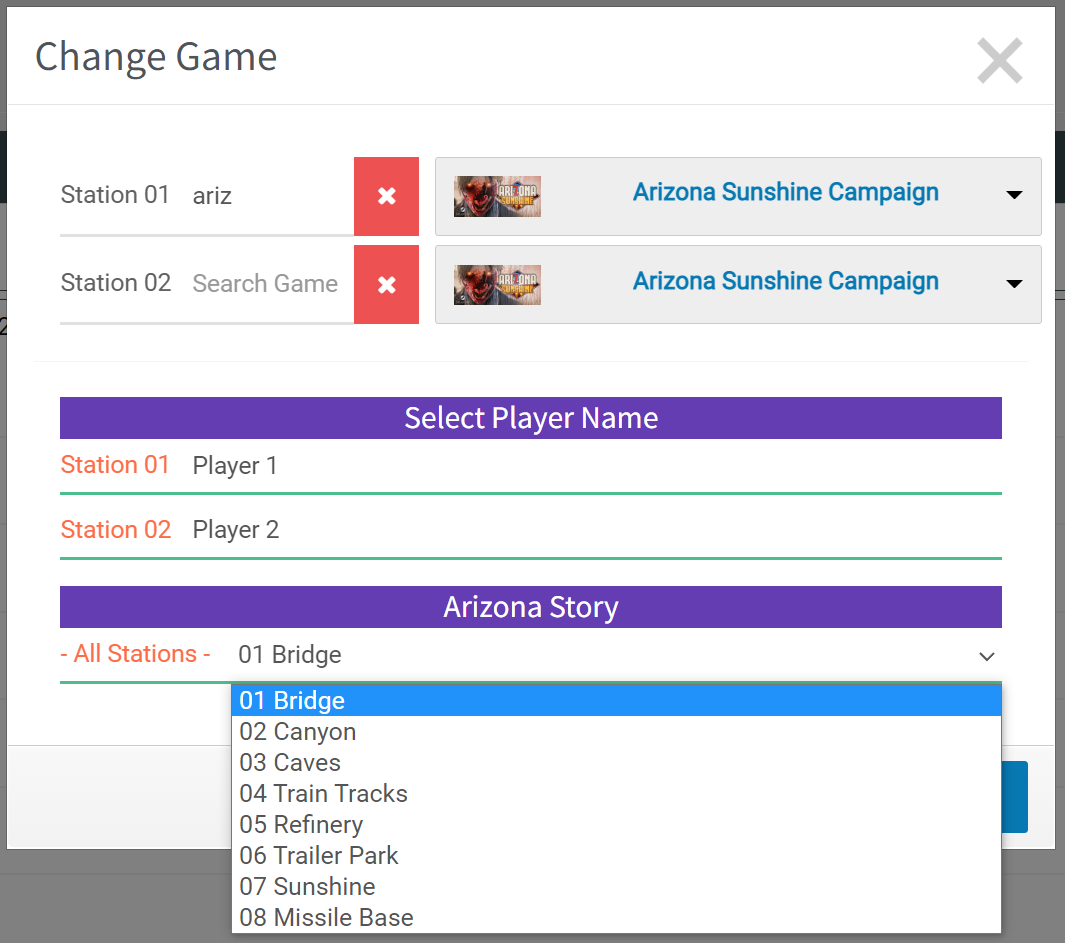Close the Change Game dialog
1065x943 pixels.
999,60
